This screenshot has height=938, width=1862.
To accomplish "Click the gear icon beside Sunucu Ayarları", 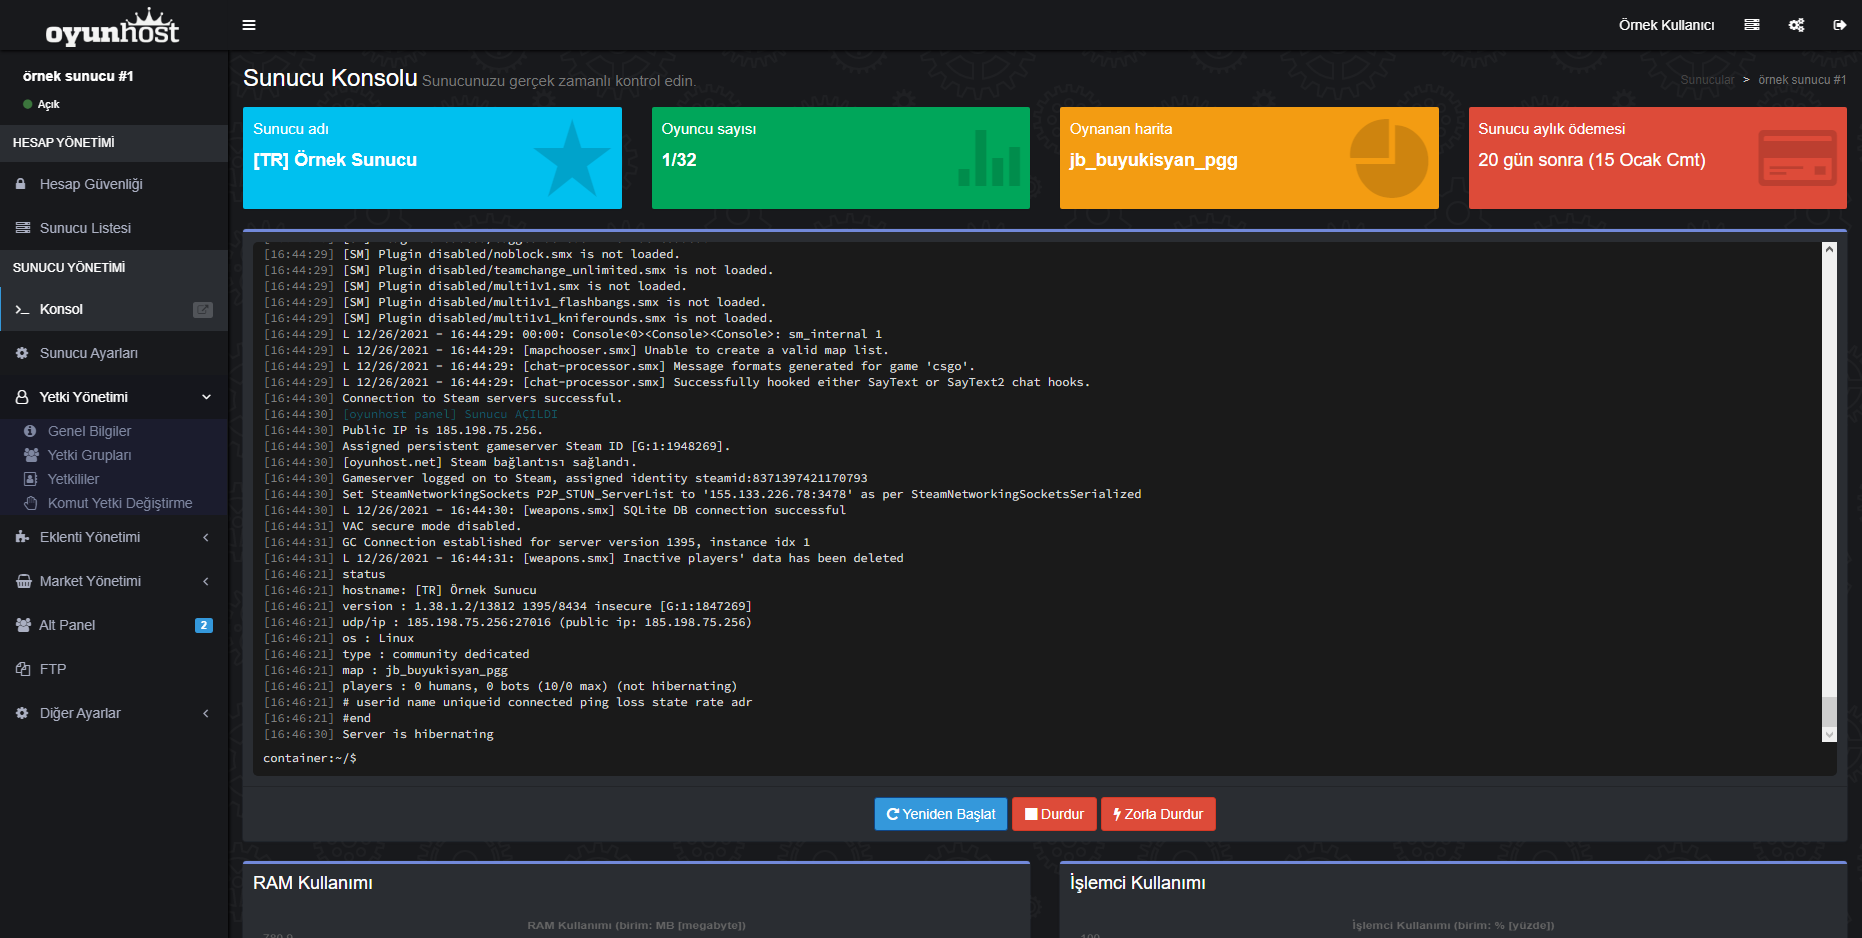I will pos(22,353).
